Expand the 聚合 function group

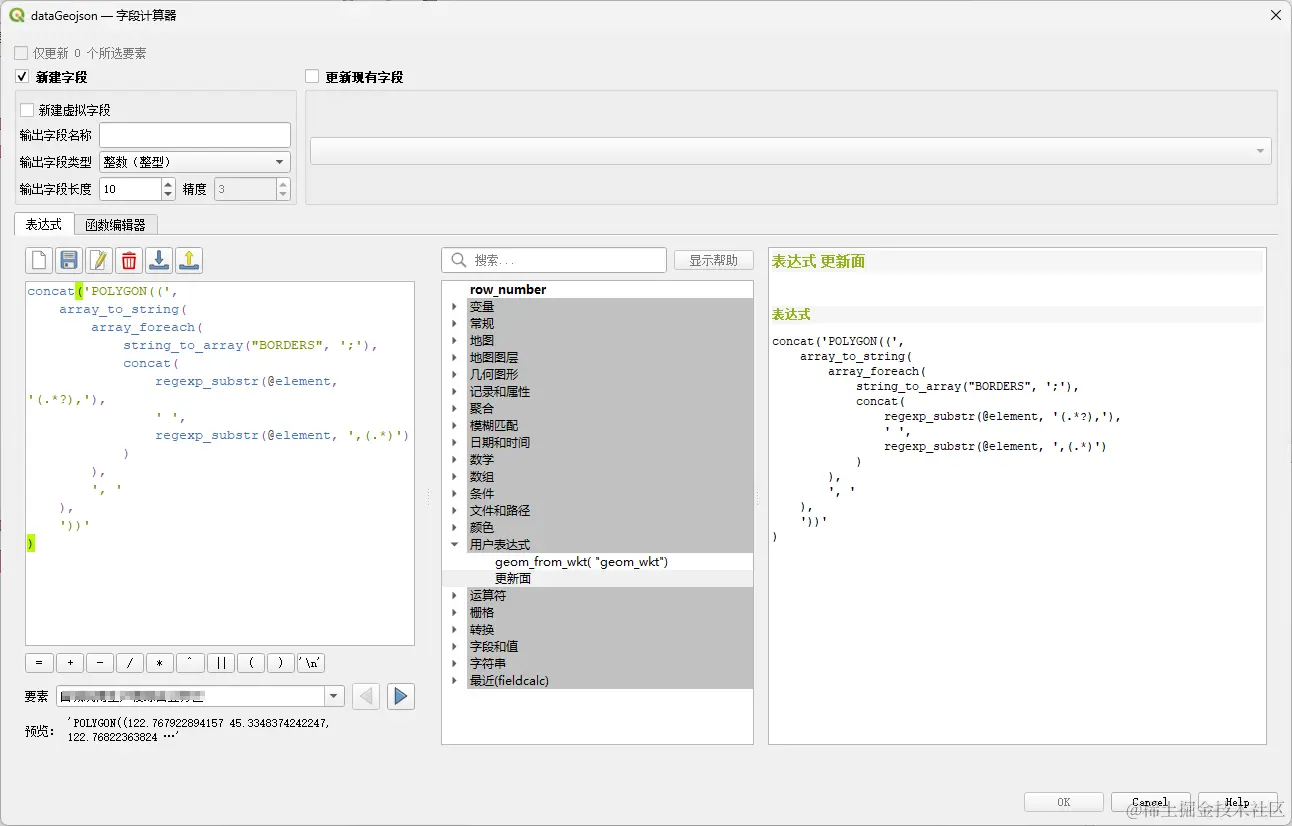coord(455,409)
